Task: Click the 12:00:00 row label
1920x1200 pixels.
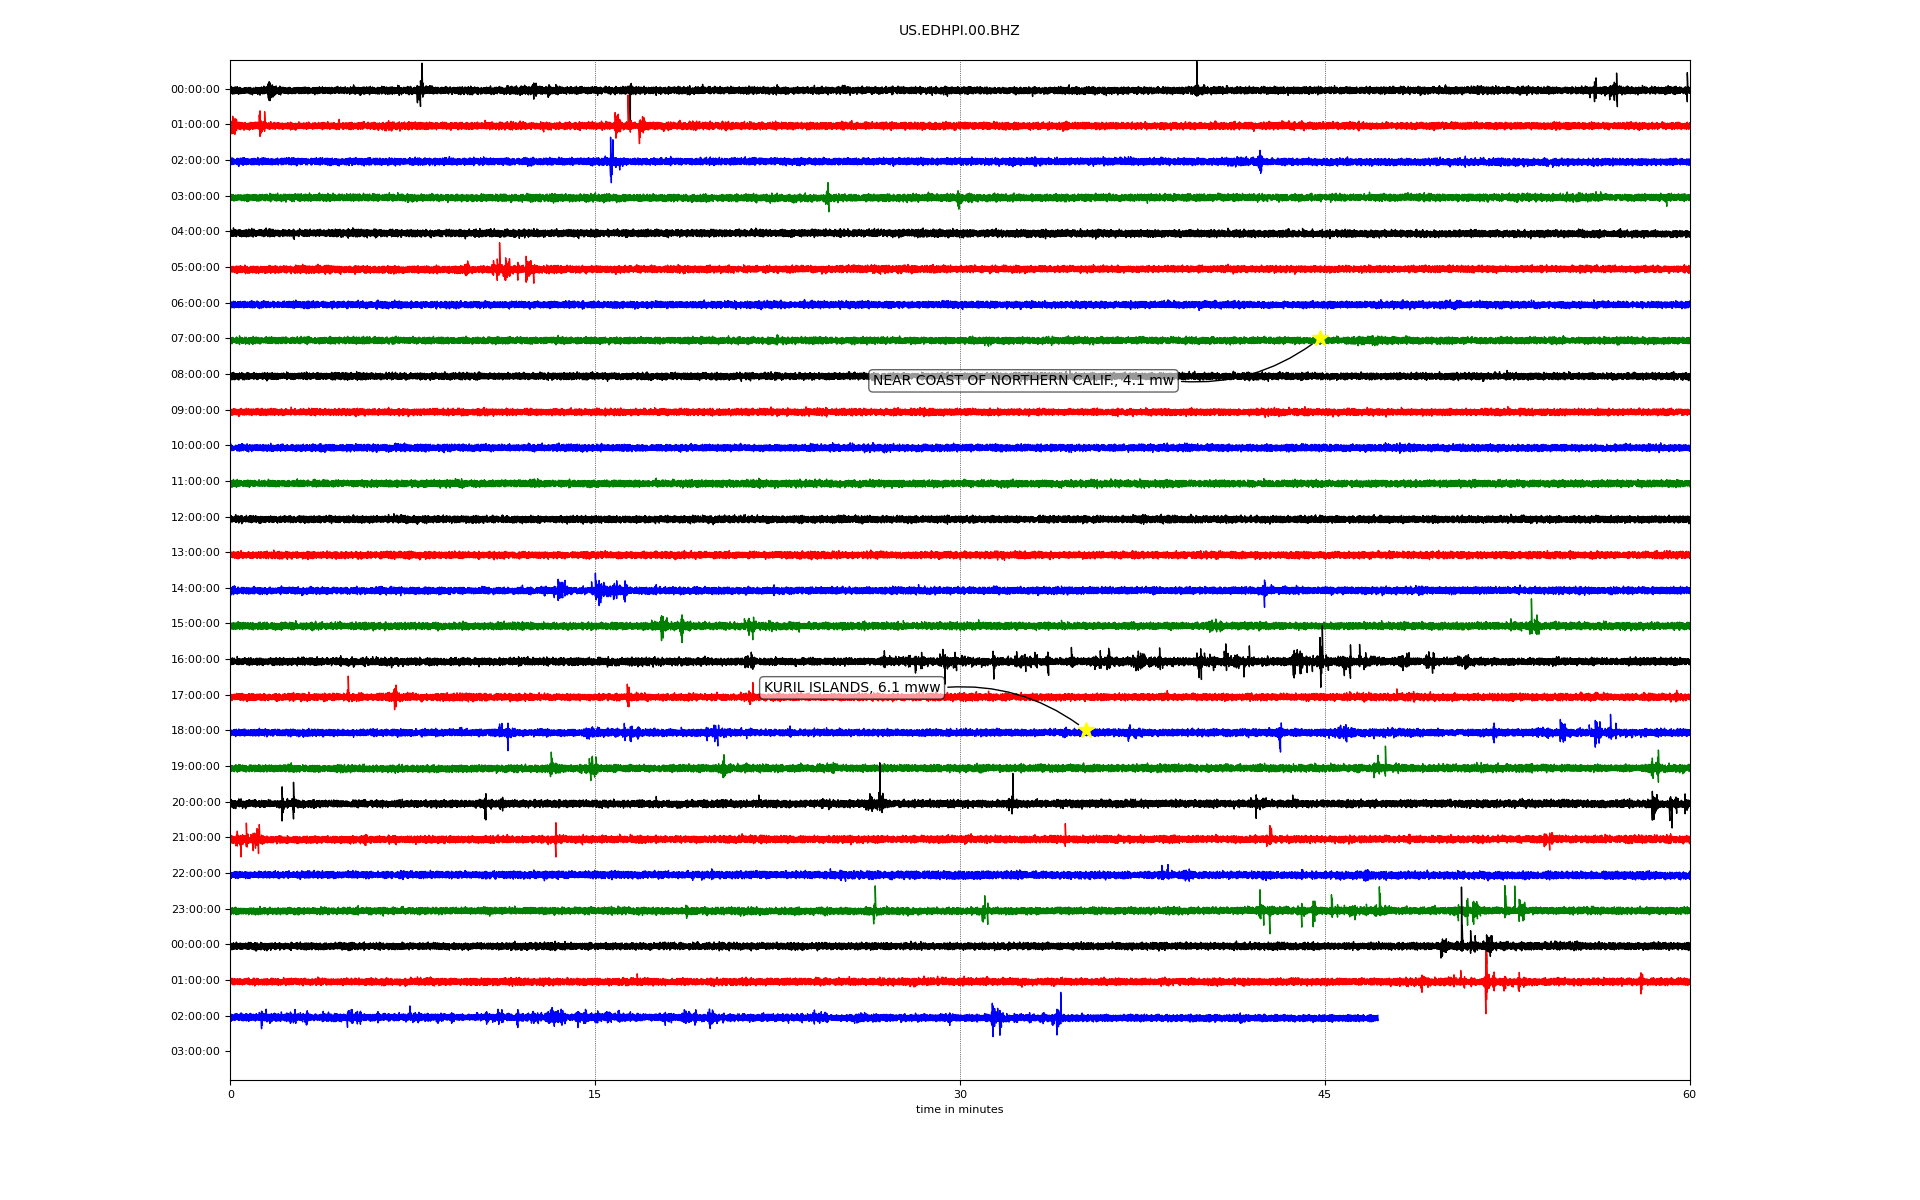Action: (195, 517)
